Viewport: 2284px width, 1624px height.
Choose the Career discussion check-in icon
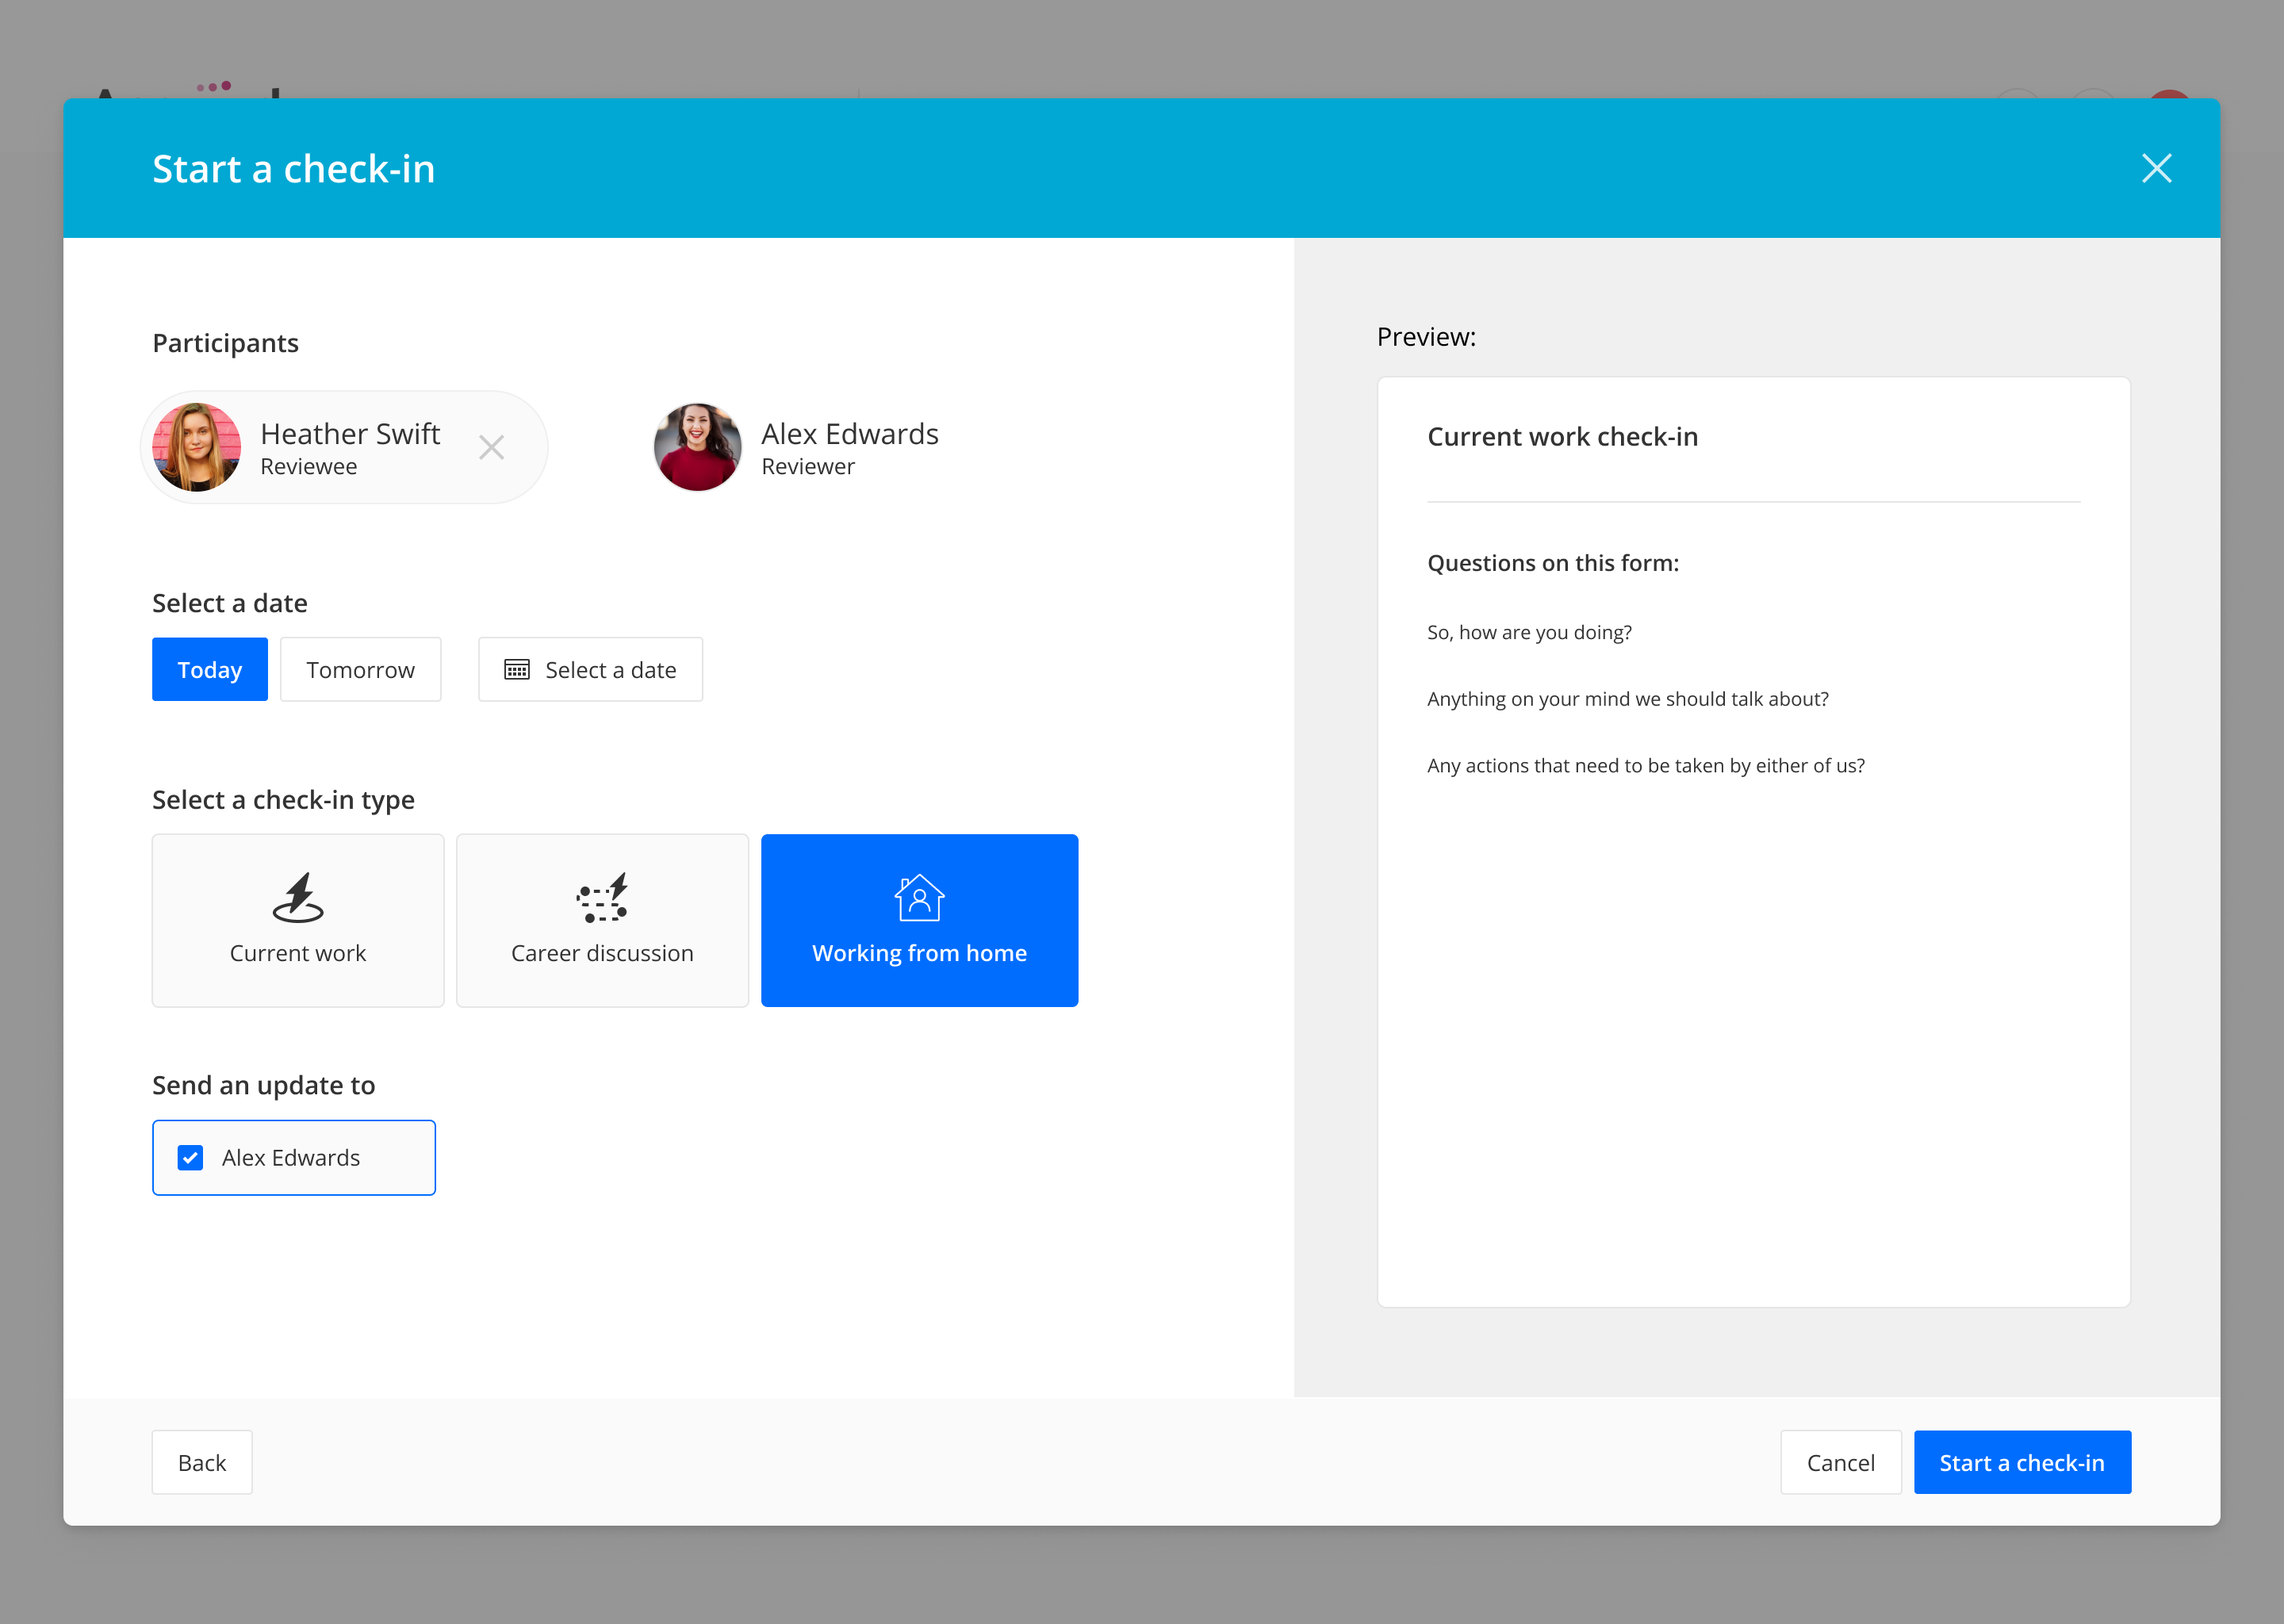click(602, 898)
